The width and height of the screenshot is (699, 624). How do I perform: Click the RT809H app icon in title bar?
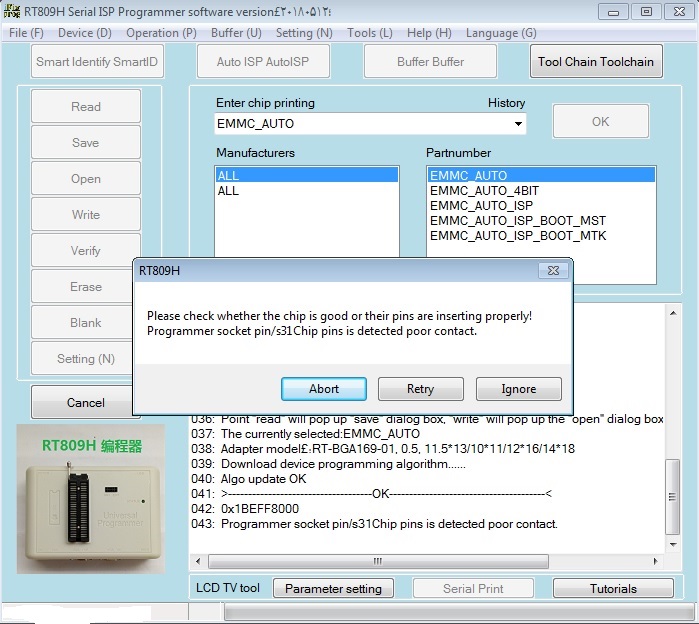(12, 12)
